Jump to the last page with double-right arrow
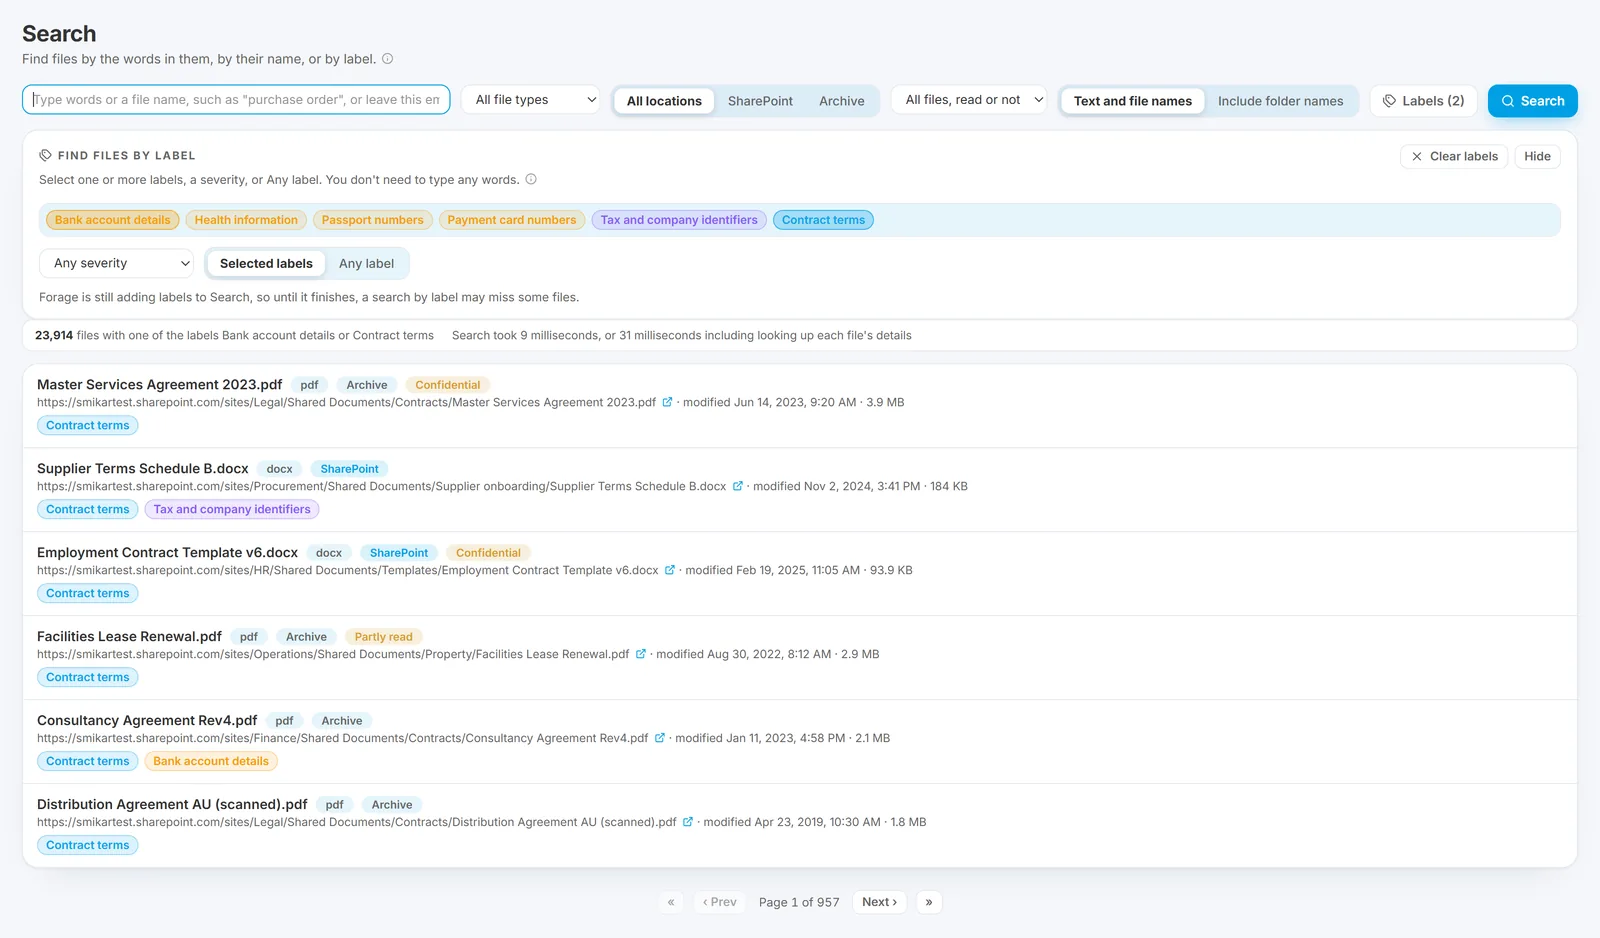 tap(929, 902)
